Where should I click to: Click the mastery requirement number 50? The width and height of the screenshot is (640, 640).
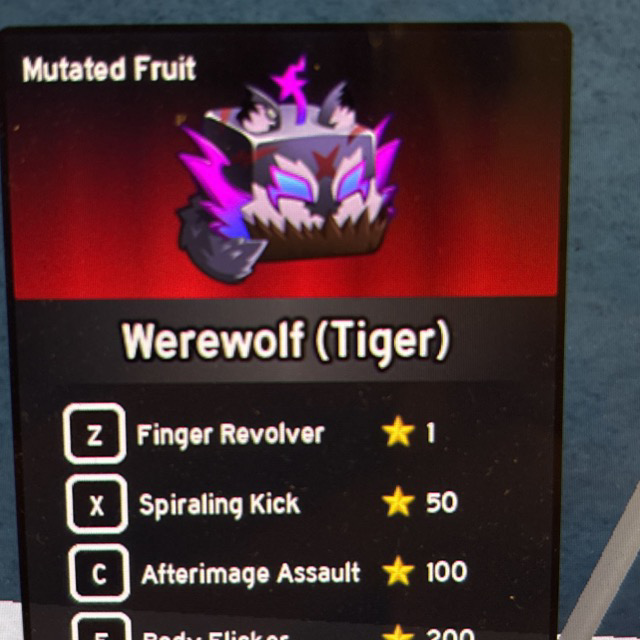point(442,502)
